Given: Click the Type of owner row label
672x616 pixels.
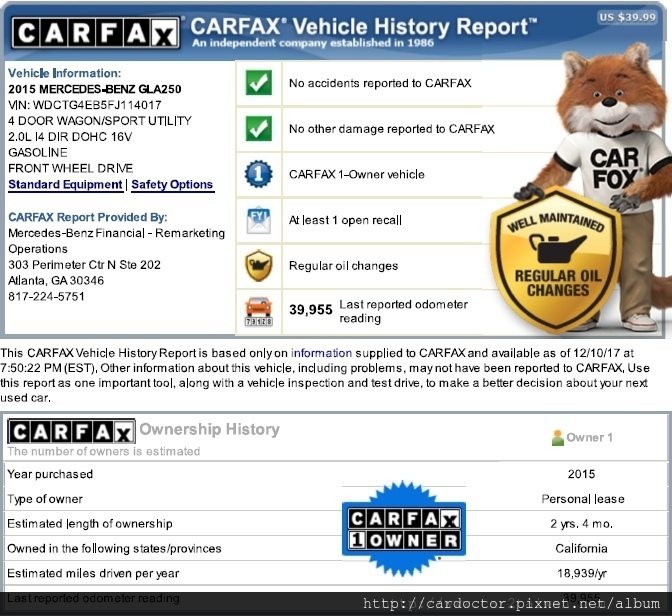Looking at the screenshot, I should click(45, 499).
